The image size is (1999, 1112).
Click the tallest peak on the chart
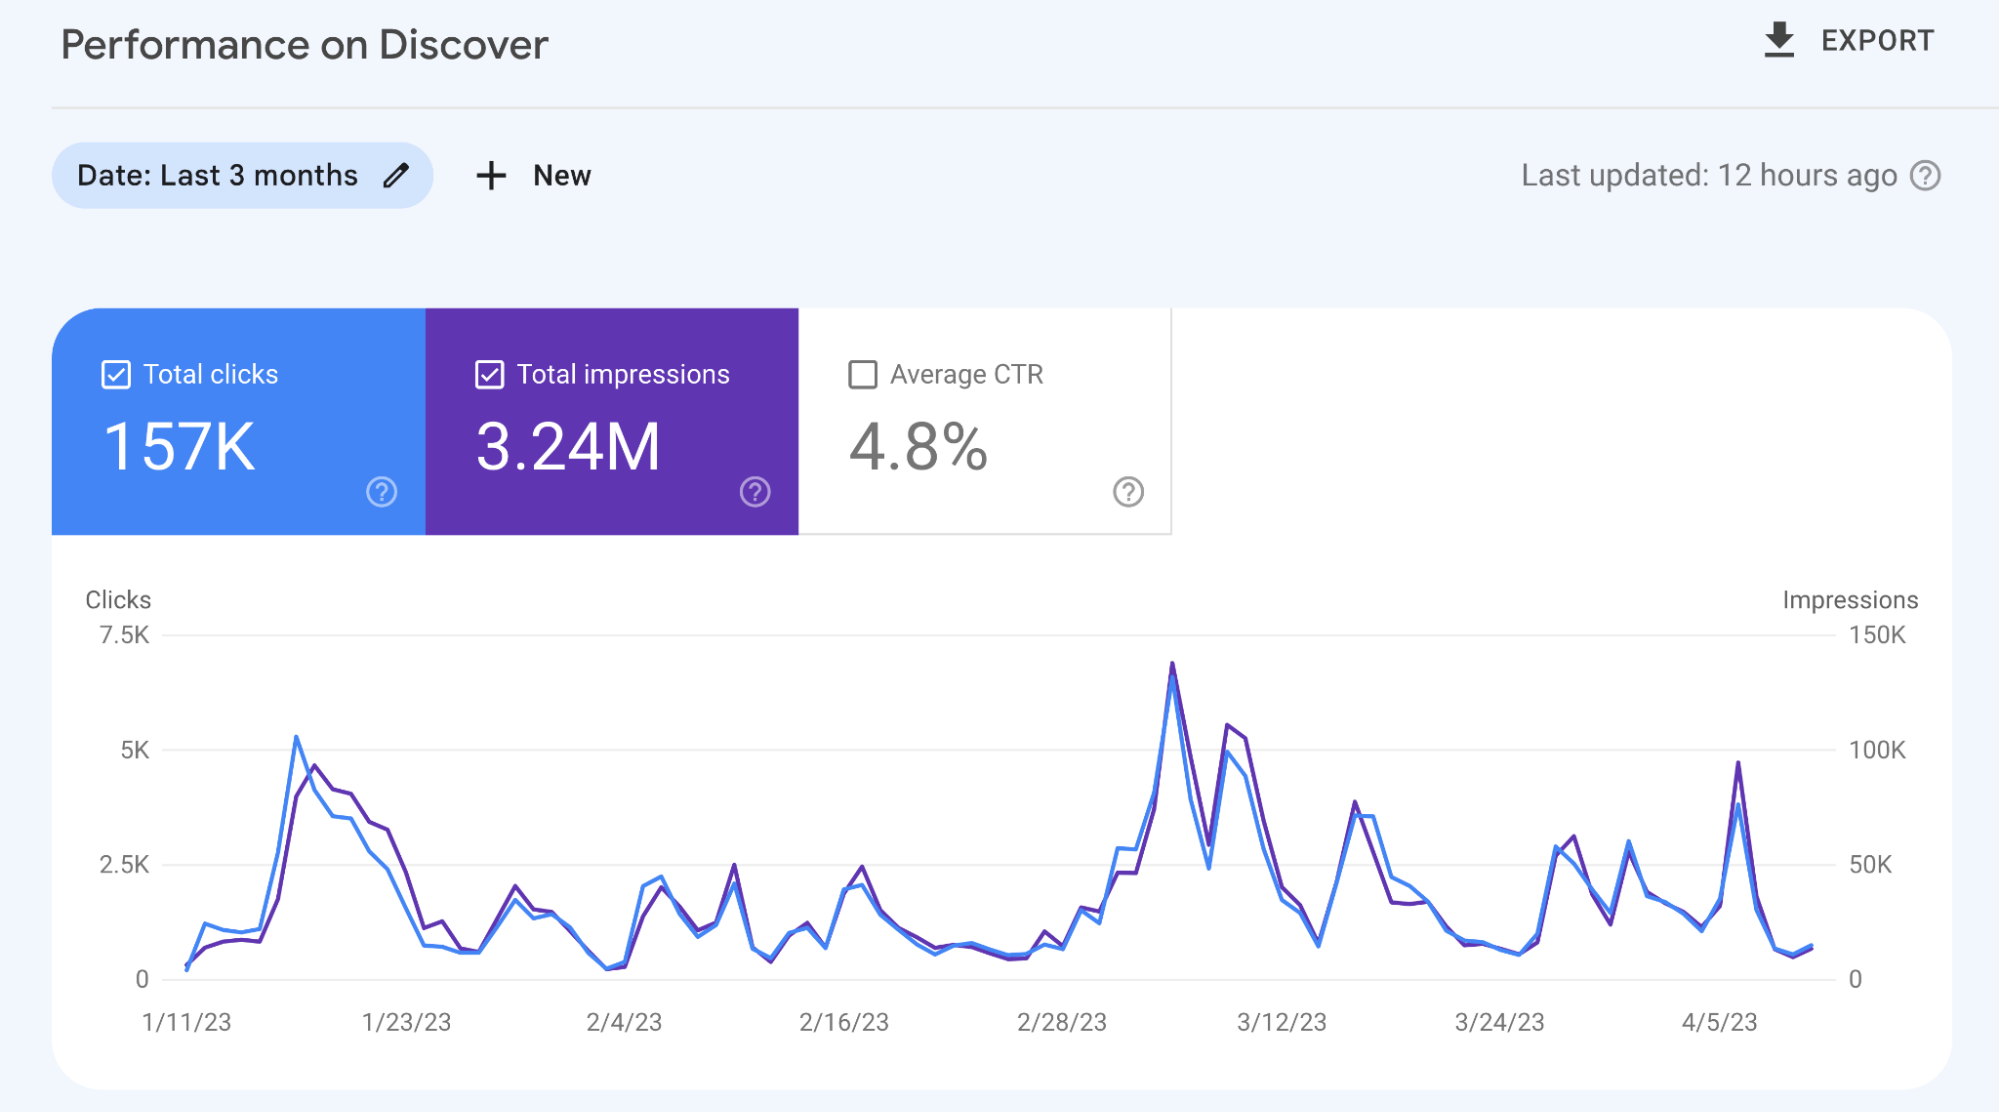[x=1172, y=663]
